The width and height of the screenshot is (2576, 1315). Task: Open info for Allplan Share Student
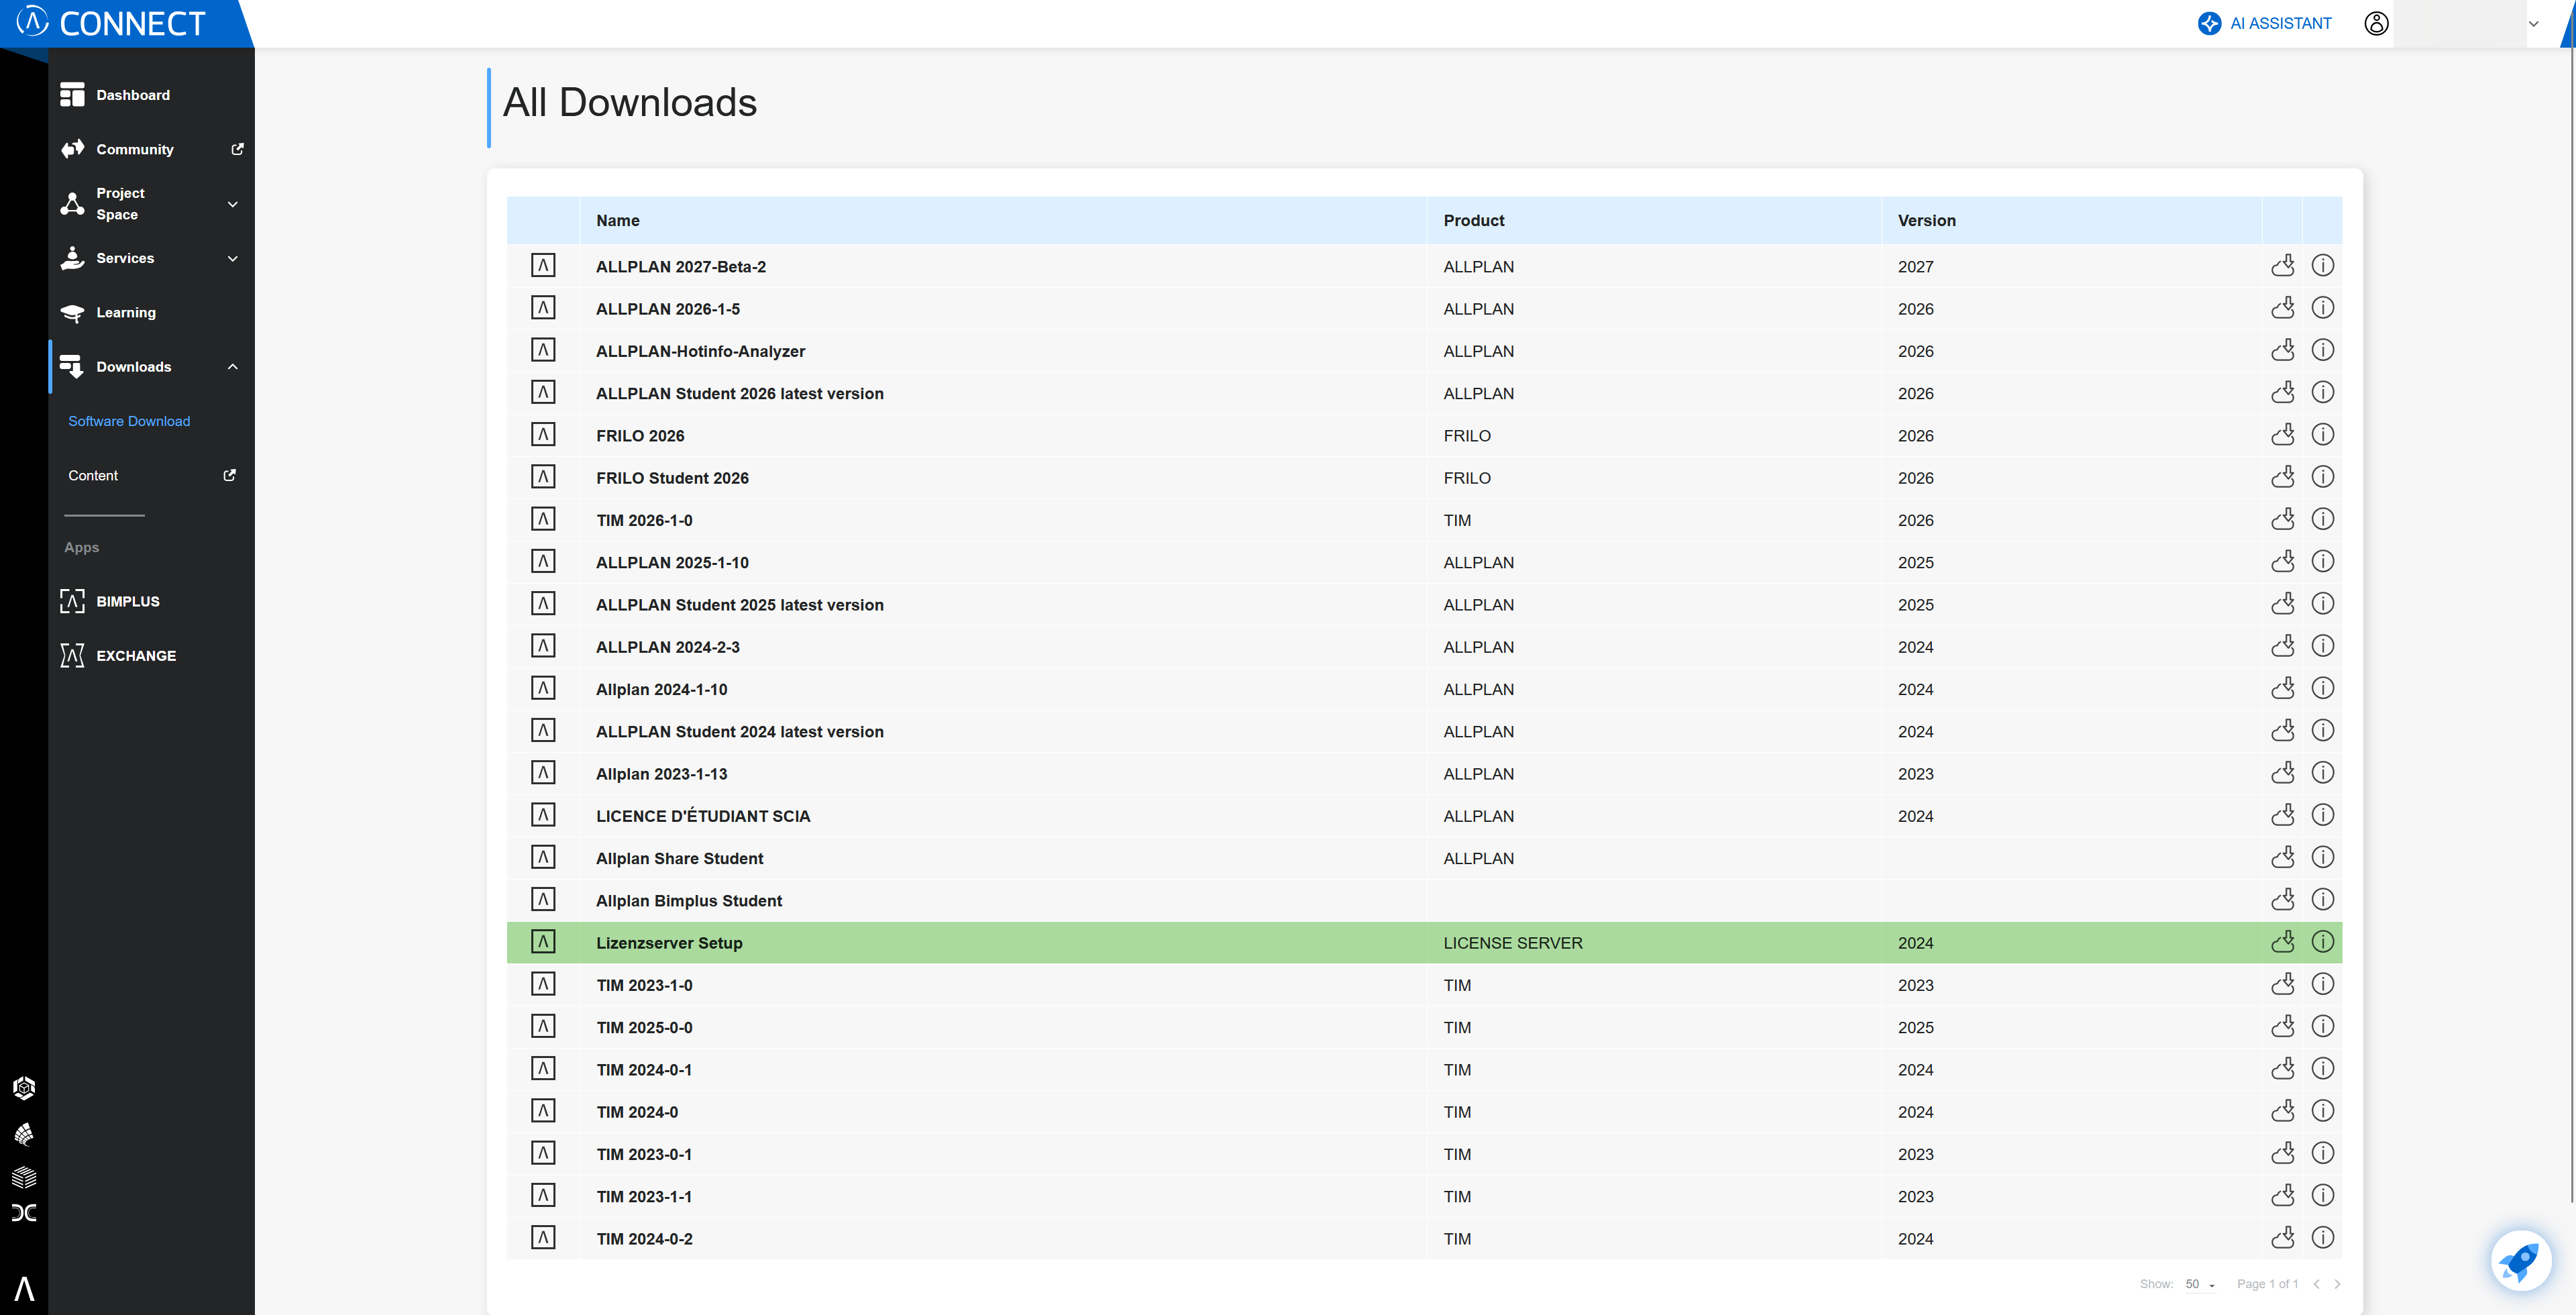pos(2323,857)
